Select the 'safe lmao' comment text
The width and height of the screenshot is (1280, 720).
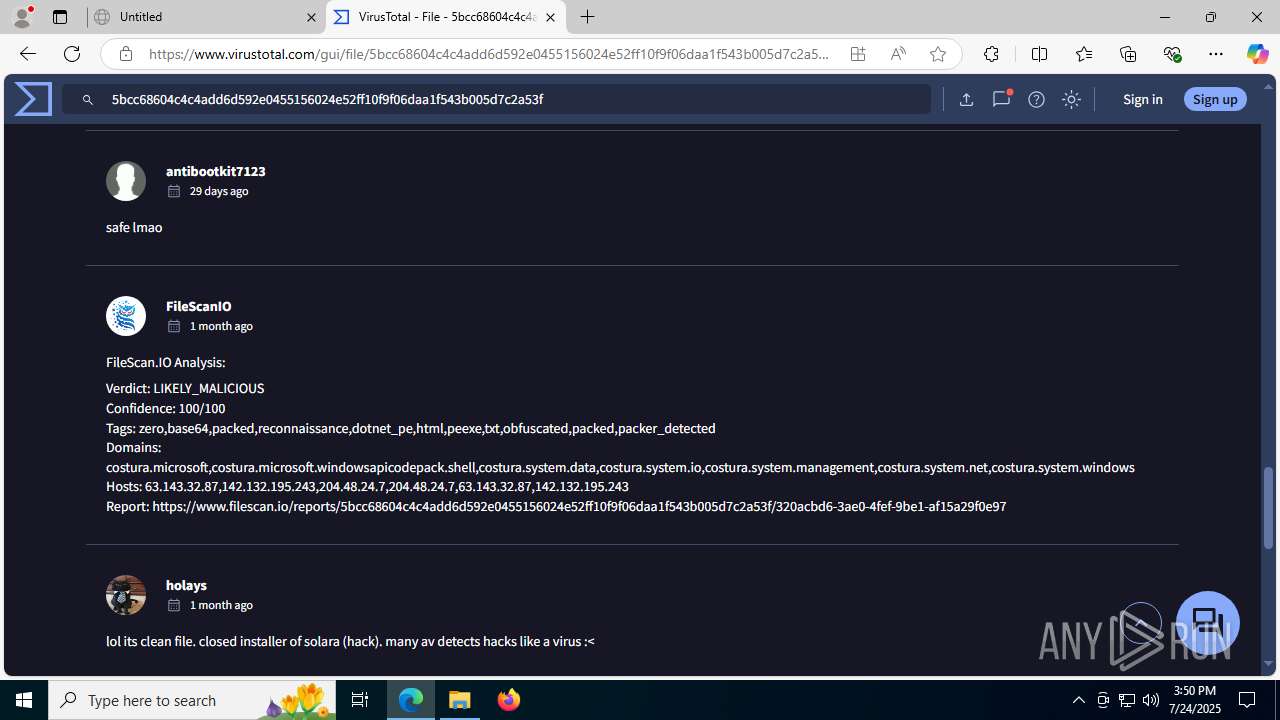click(134, 227)
